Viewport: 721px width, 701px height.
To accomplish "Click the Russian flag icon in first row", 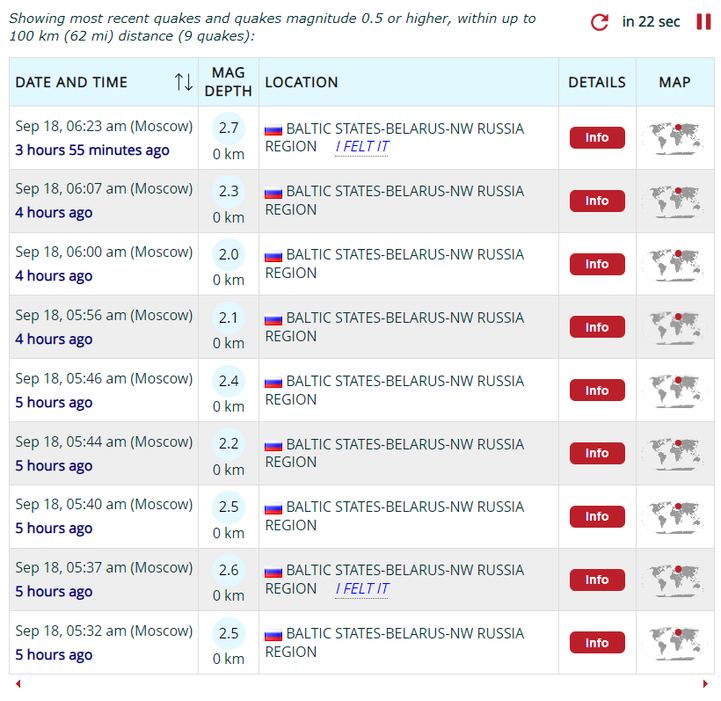I will pos(273,130).
